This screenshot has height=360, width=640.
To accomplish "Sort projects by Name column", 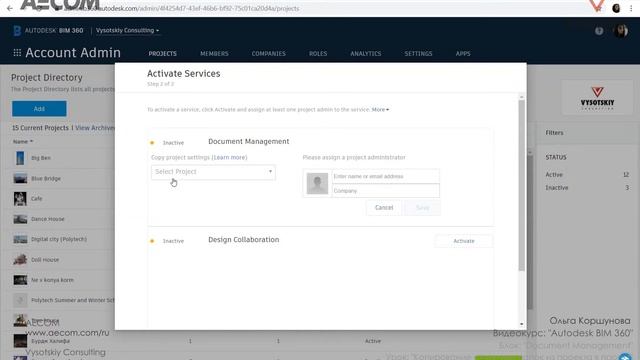I will (x=22, y=142).
